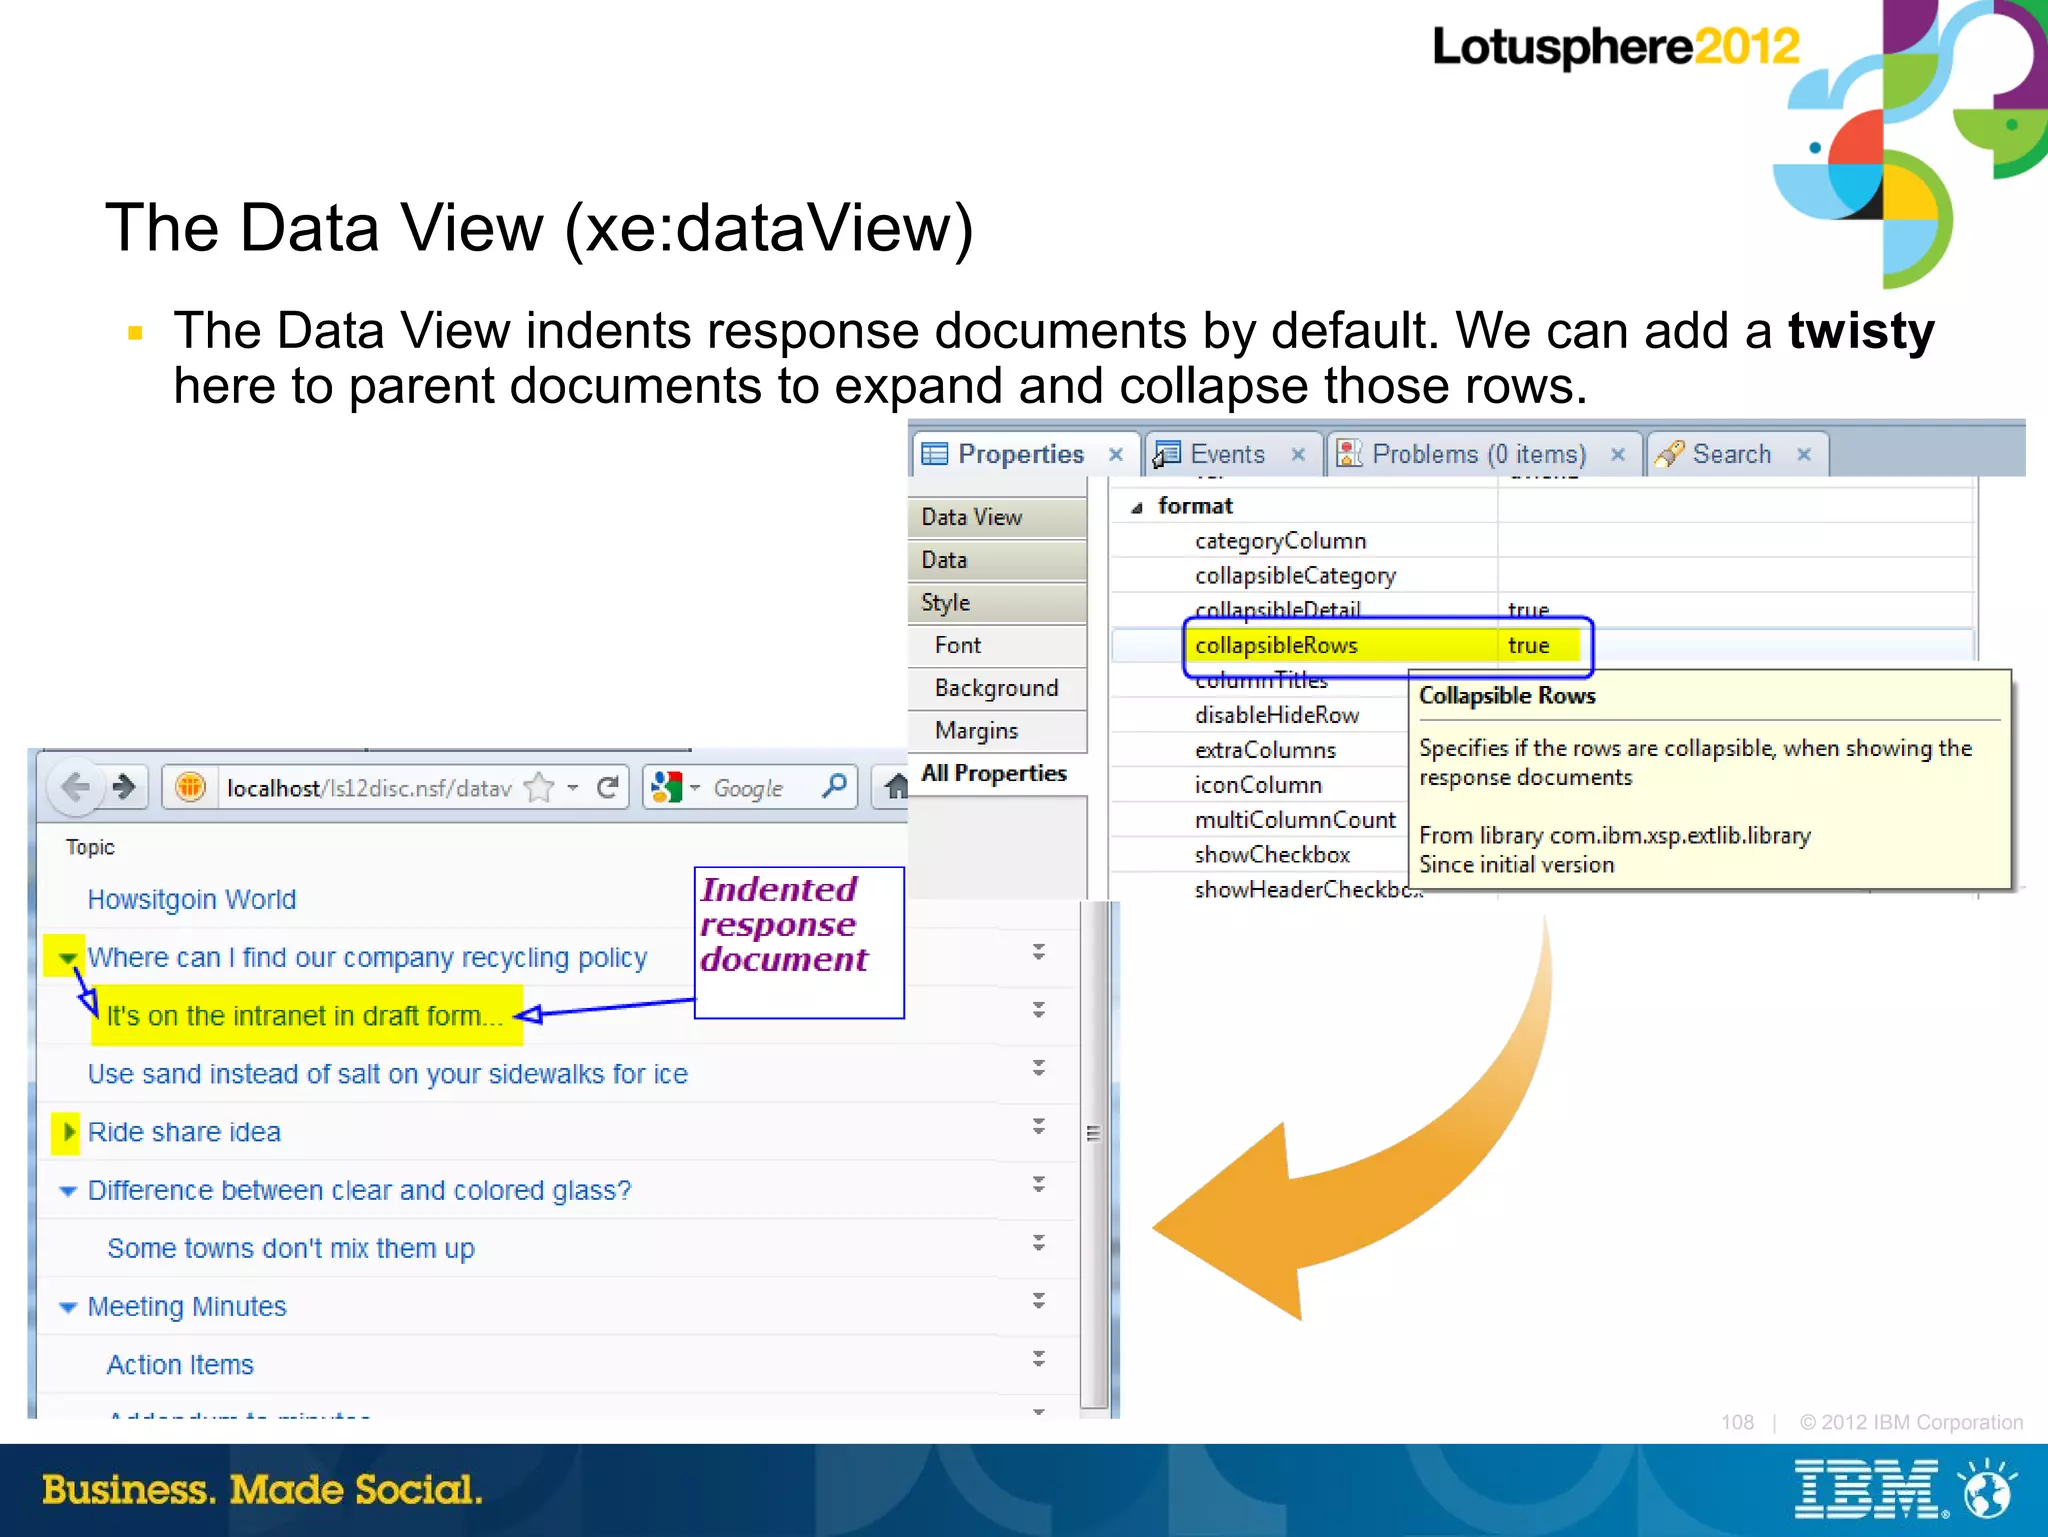
Task: Collapse the format property group
Action: point(1136,508)
